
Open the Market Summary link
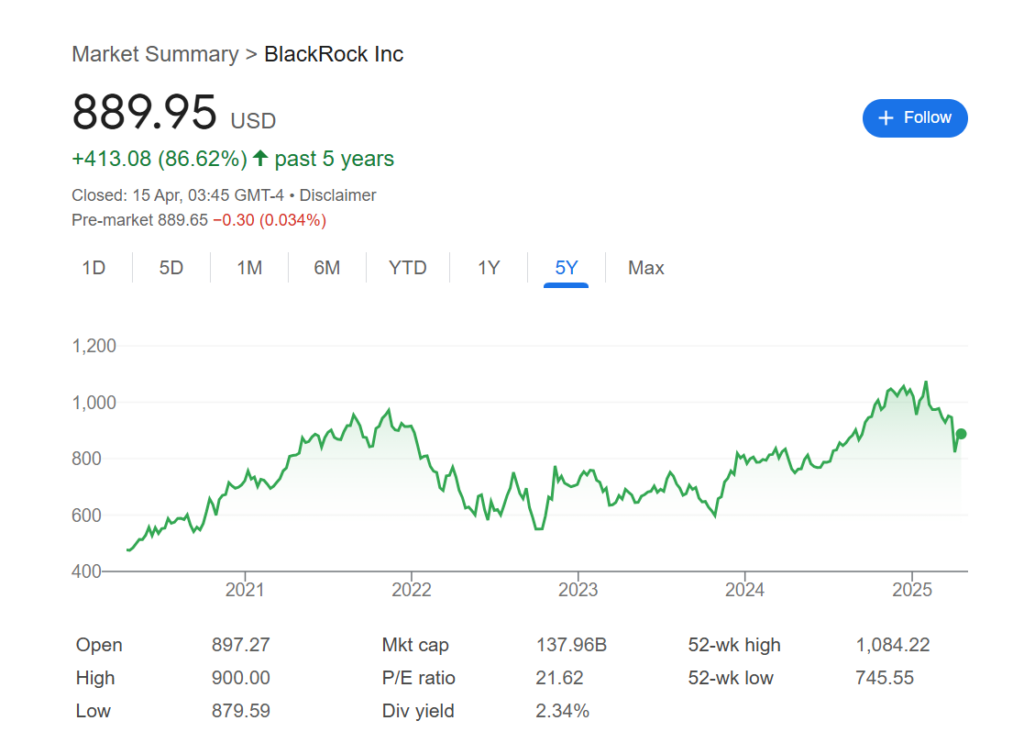point(155,54)
